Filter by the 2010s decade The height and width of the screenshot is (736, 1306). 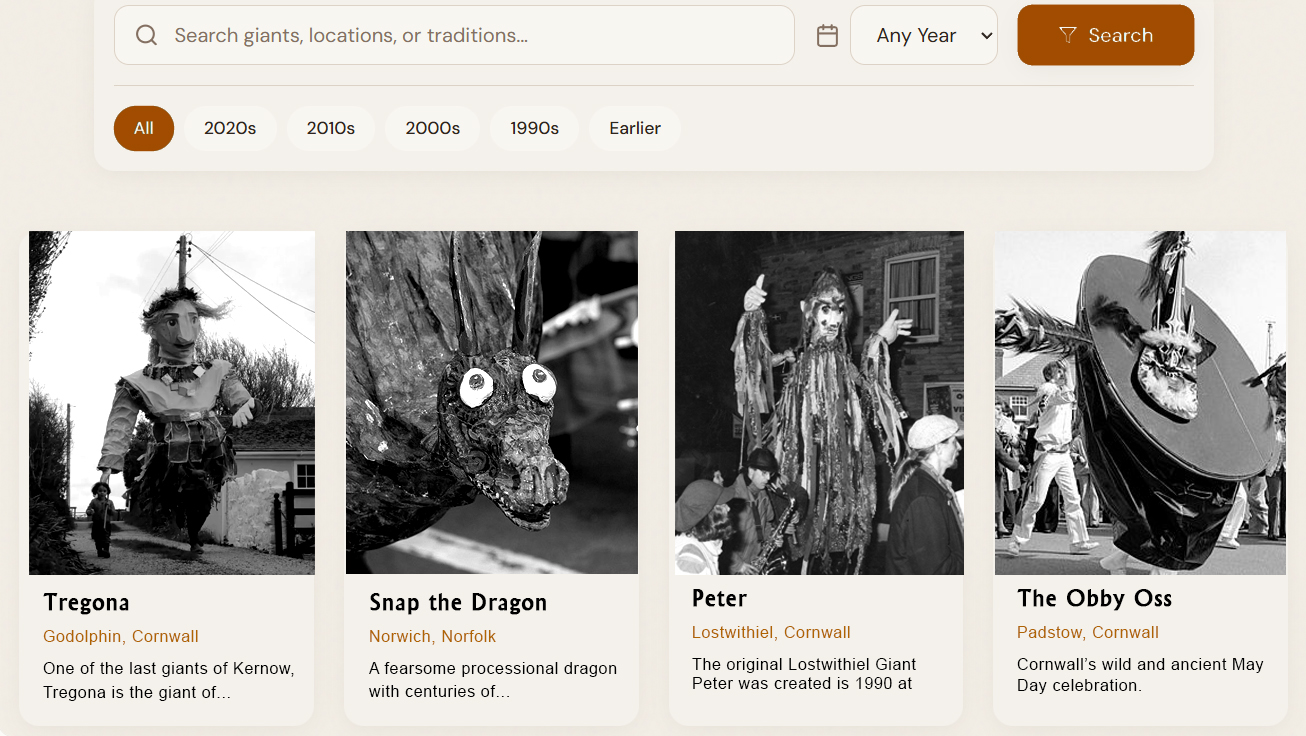tap(331, 128)
